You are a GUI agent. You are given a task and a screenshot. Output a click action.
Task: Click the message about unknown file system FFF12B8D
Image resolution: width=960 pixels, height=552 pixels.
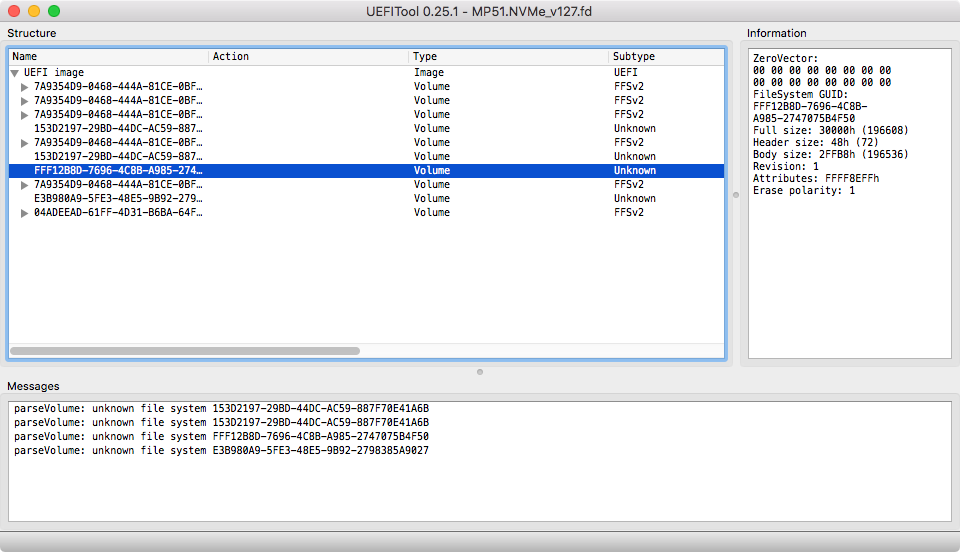pyautogui.click(x=222, y=436)
